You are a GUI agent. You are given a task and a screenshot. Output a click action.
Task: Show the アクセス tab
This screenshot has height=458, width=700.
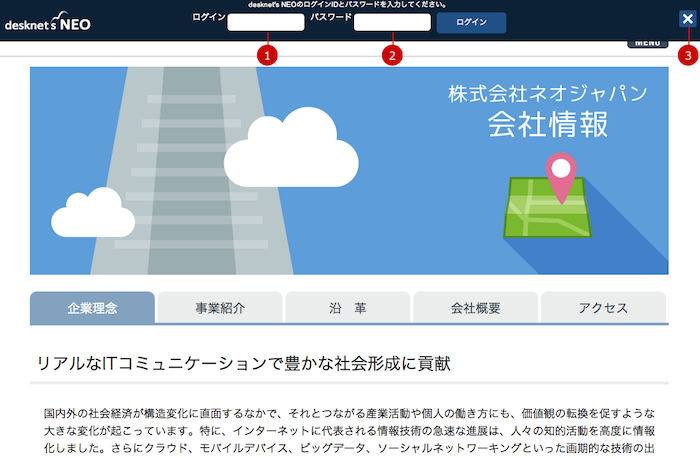coord(603,308)
